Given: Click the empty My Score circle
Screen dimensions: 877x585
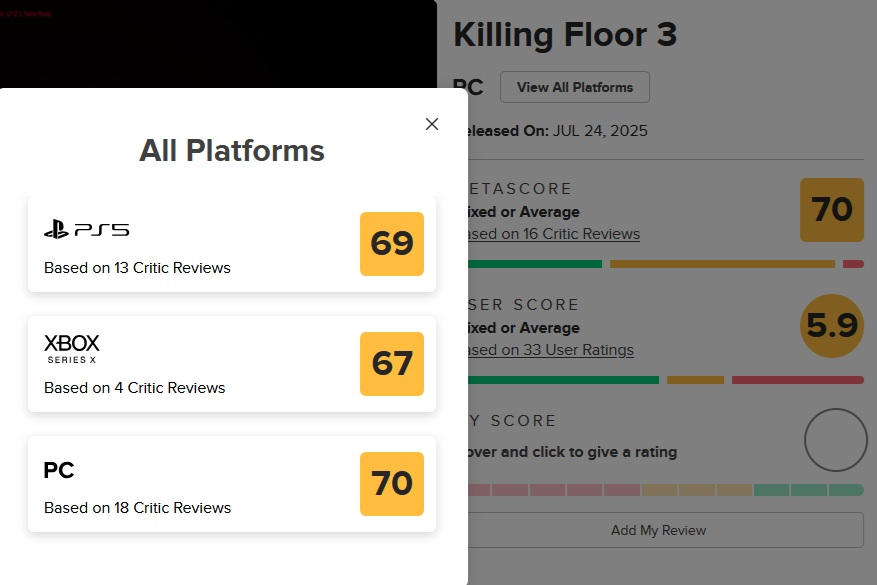Looking at the screenshot, I should 836,440.
